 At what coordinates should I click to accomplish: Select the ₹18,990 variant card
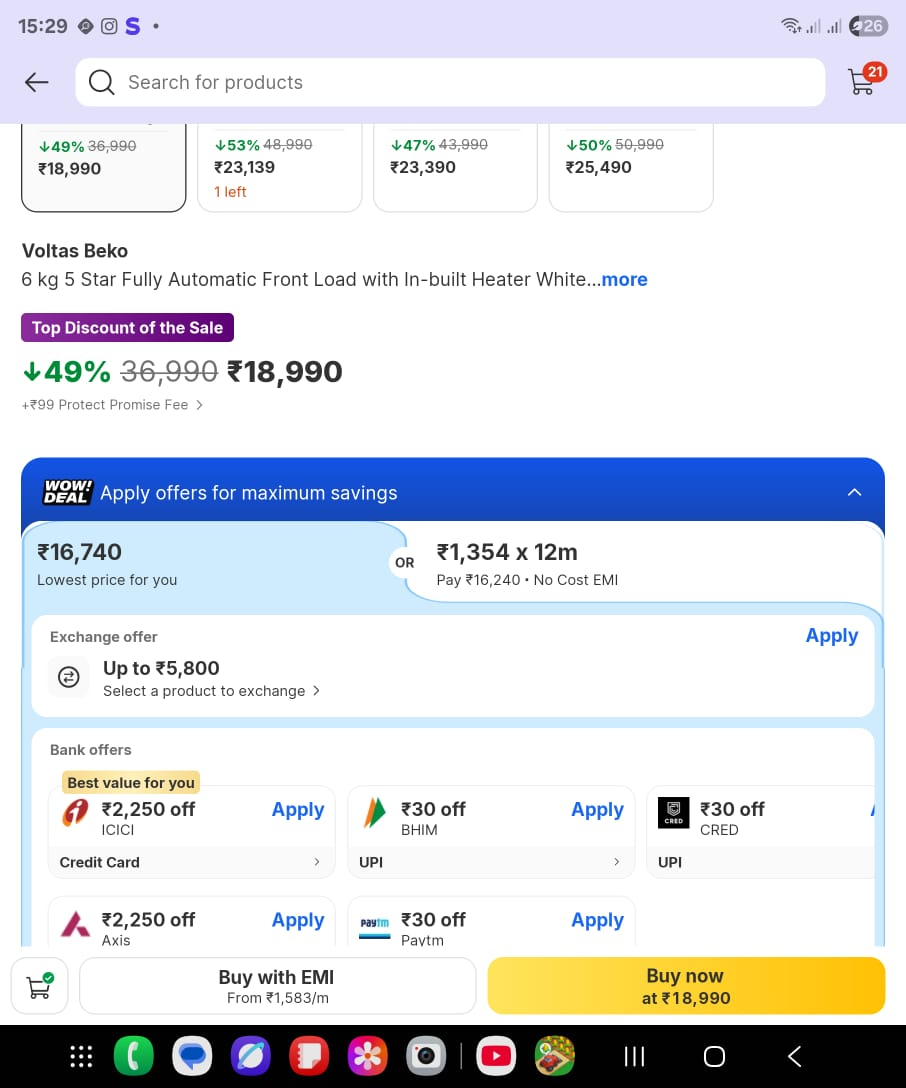(x=104, y=167)
